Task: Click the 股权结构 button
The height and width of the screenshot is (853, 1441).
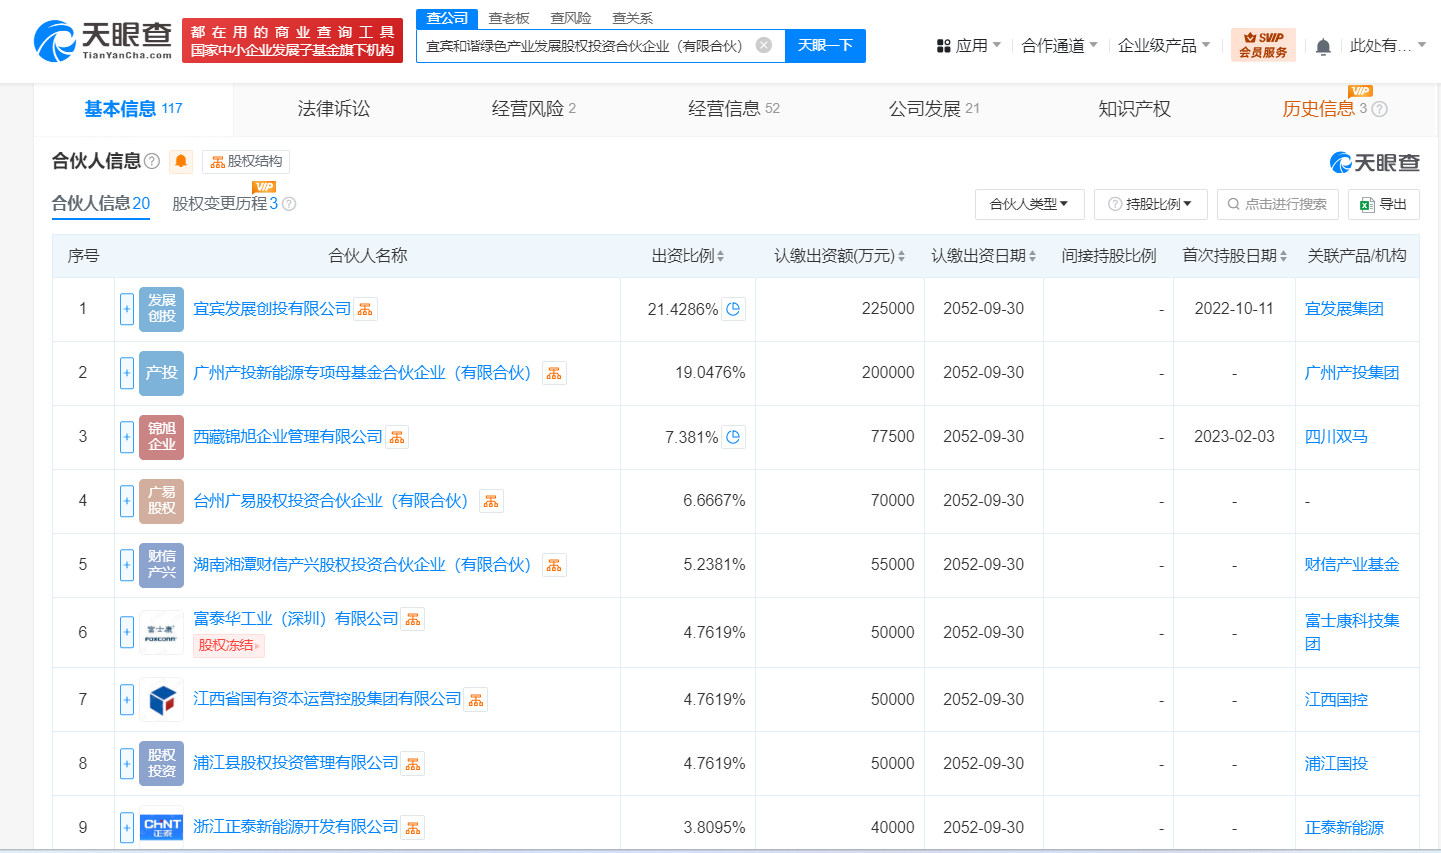Action: click(246, 161)
